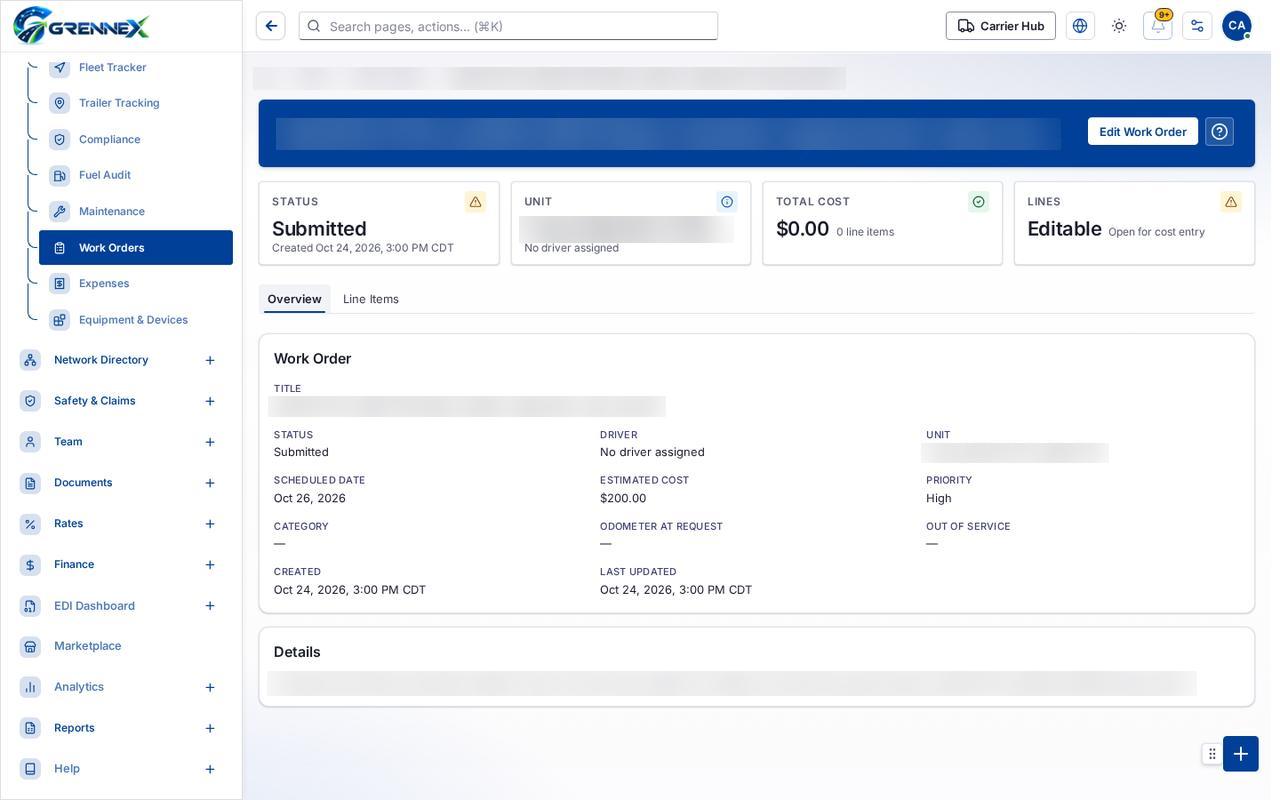
Task: Open the notifications bell
Action: click(x=1158, y=26)
